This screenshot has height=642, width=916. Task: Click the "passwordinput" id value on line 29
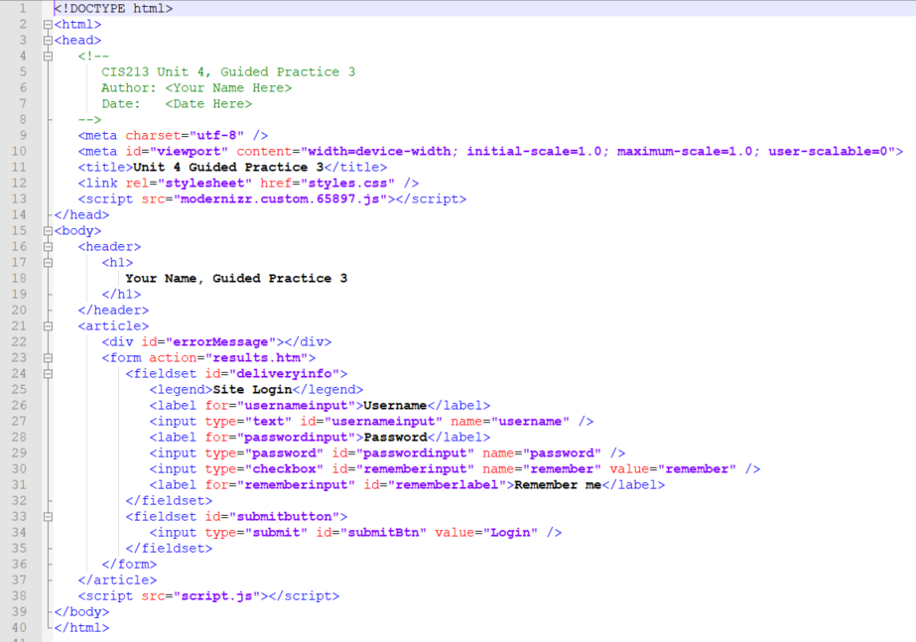tap(415, 453)
